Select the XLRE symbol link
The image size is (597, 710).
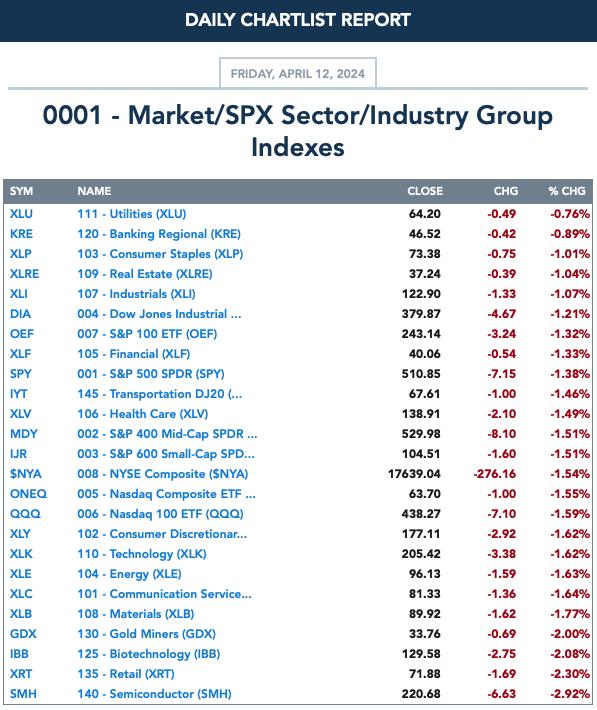click(x=24, y=273)
